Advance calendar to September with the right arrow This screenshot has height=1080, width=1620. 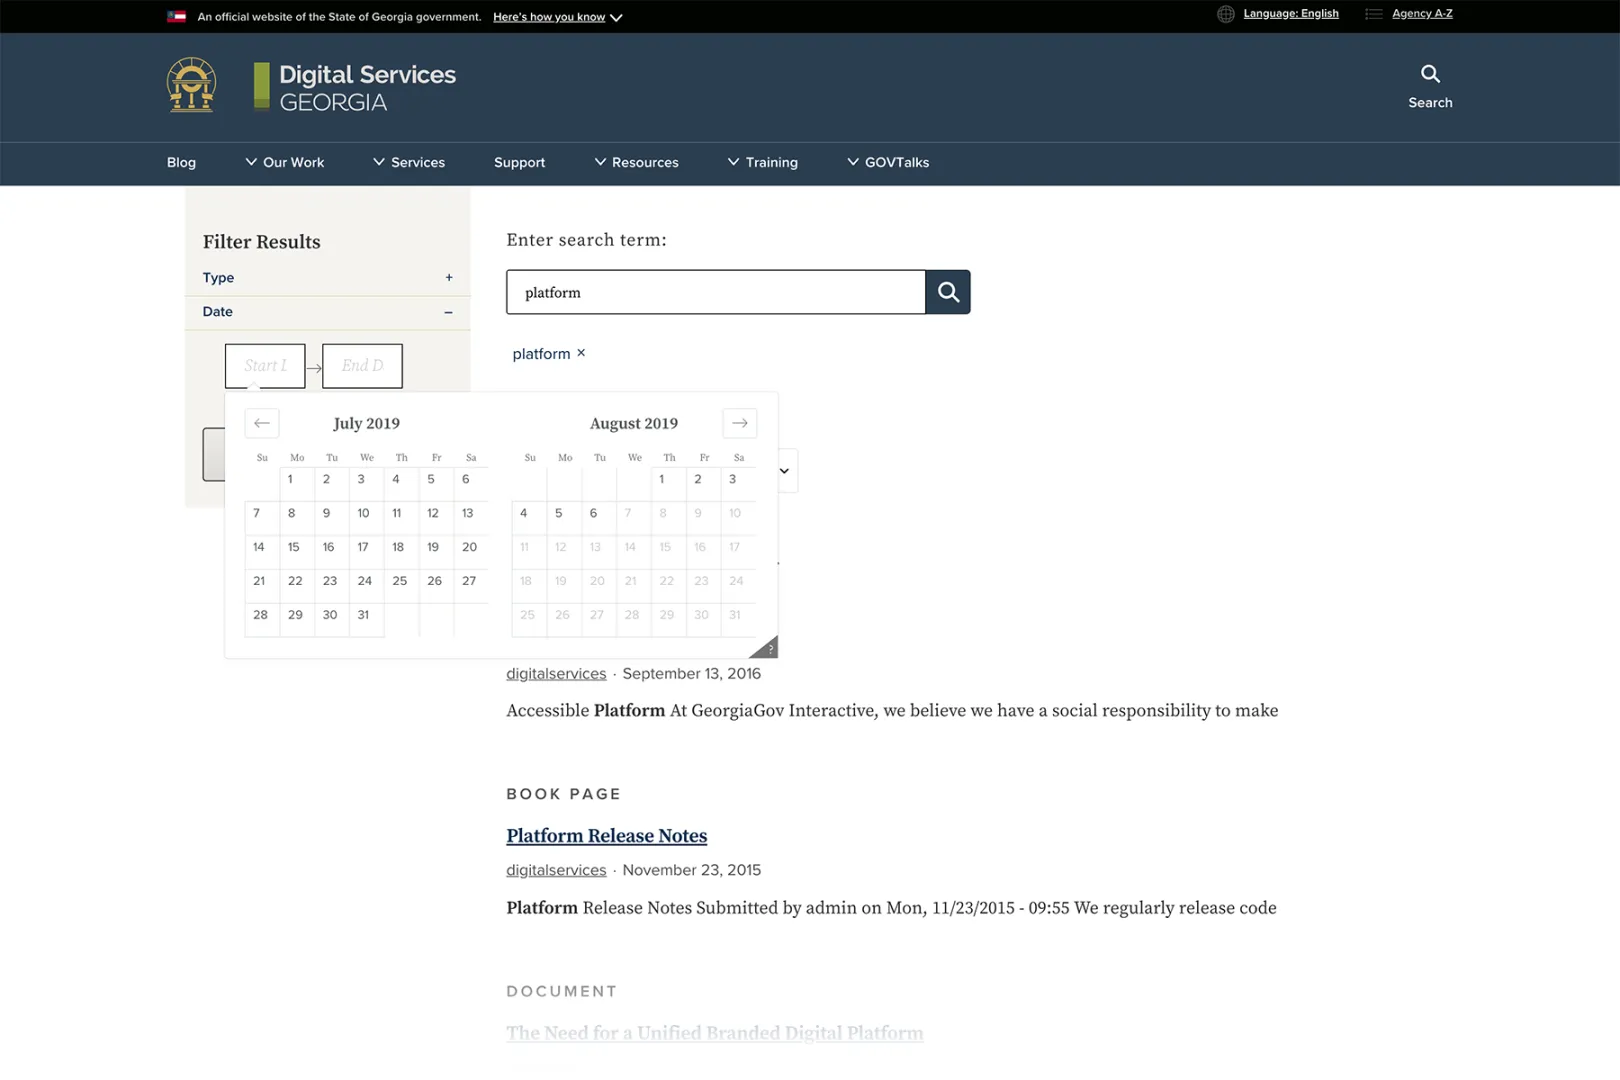[x=739, y=423]
